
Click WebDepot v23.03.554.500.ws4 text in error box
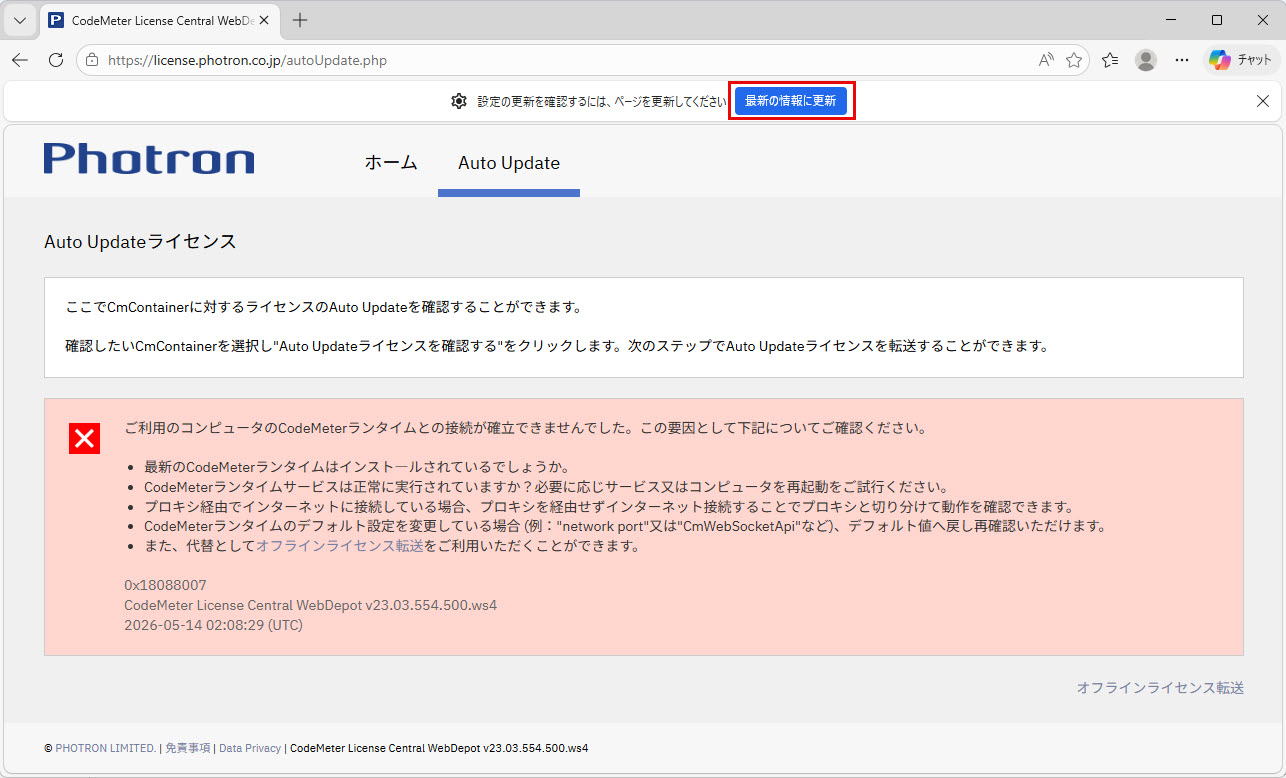(x=400, y=605)
